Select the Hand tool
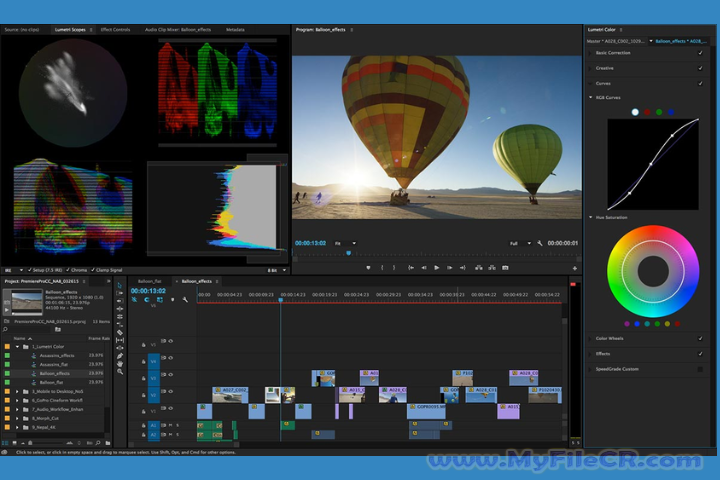This screenshot has height=480, width=720. coord(120,364)
